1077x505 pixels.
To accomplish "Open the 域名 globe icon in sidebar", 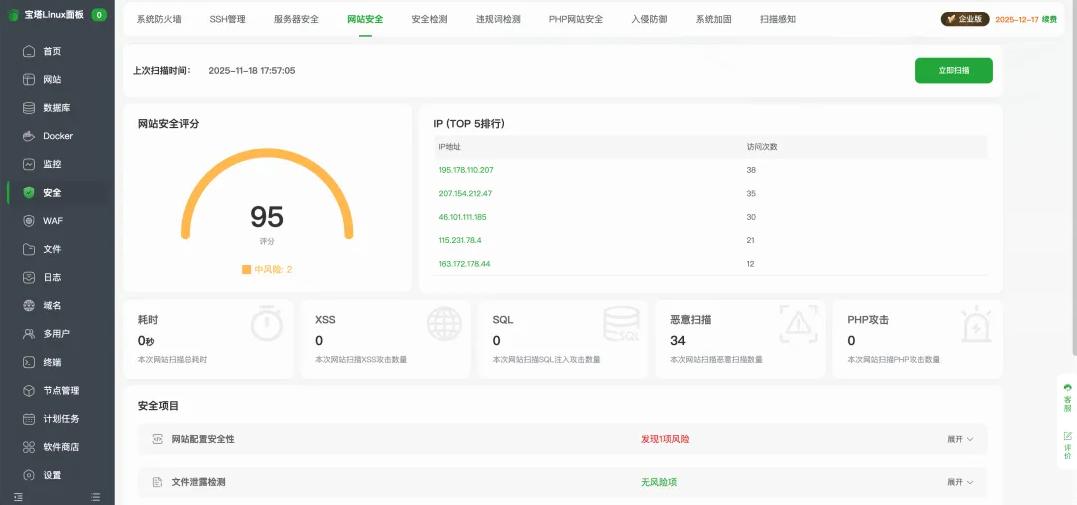I will click(x=29, y=306).
